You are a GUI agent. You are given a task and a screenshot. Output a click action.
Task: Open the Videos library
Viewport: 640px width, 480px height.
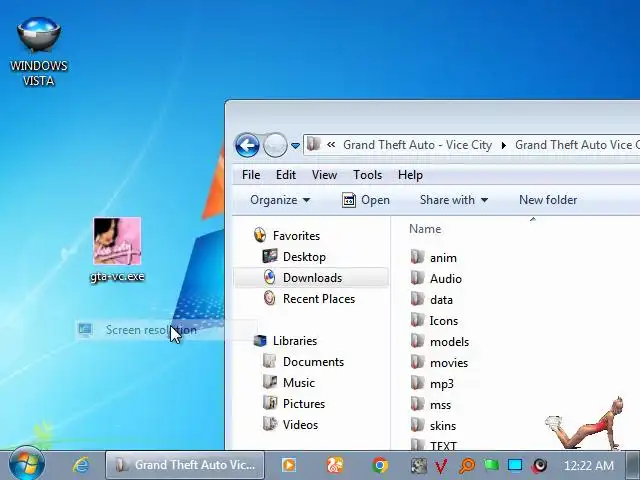coord(300,425)
